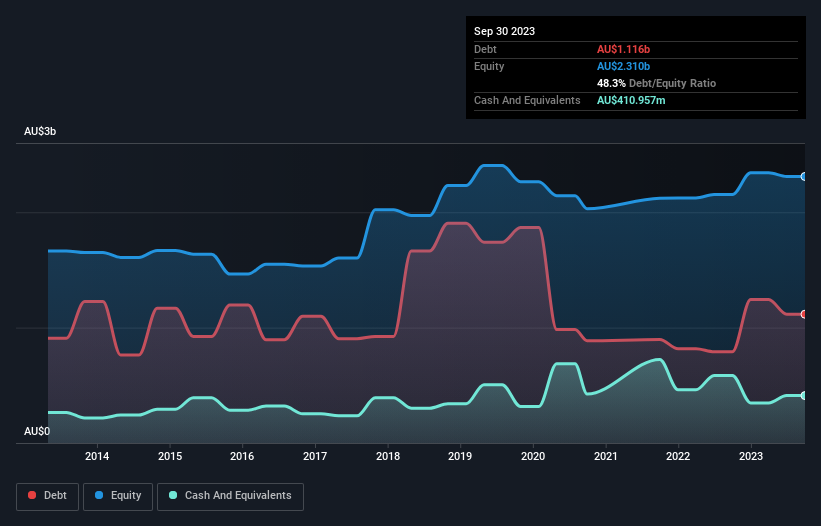Click the Sep 30 2023 tooltip date
Screen dimensions: 821x526
pyautogui.click(x=504, y=31)
